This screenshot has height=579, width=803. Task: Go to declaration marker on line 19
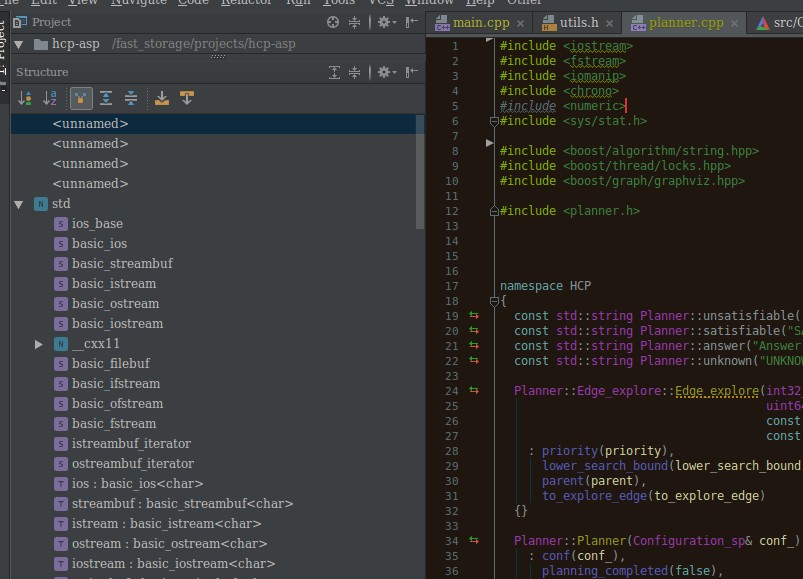474,316
